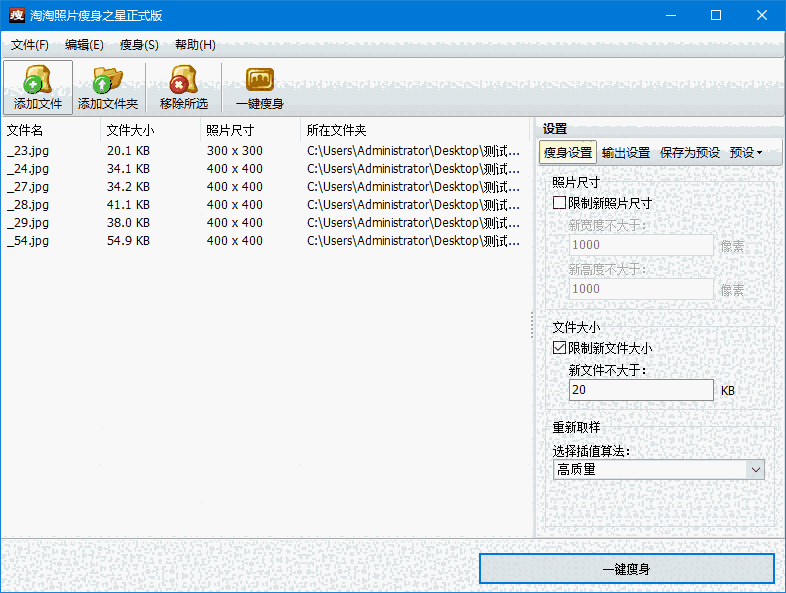Expand the 预设 dropdown
The image size is (786, 593).
(746, 152)
